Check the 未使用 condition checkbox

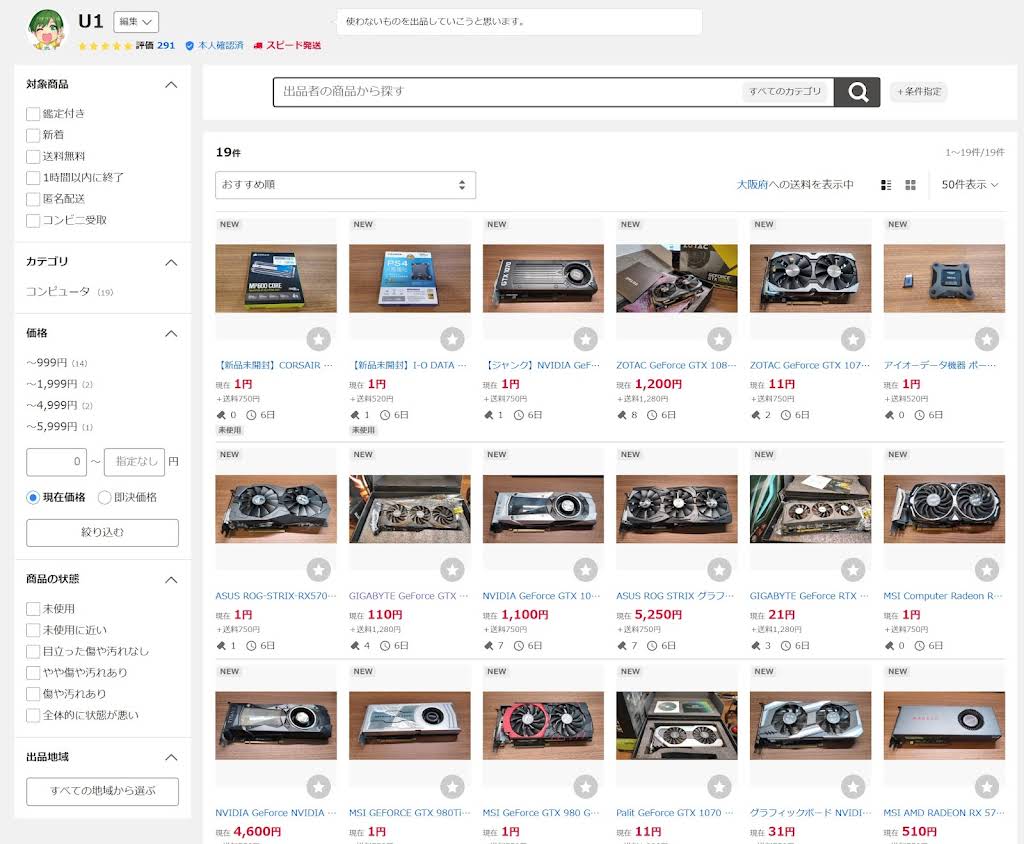click(33, 609)
